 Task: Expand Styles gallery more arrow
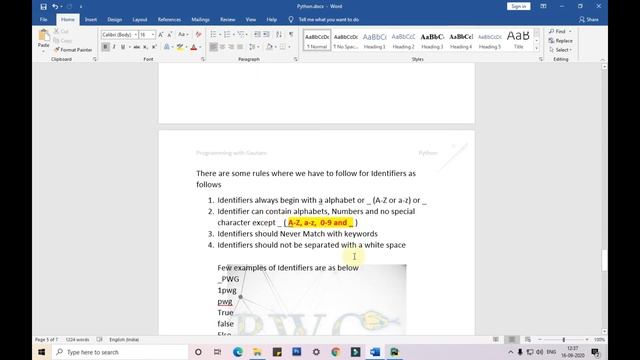pyautogui.click(x=537, y=48)
